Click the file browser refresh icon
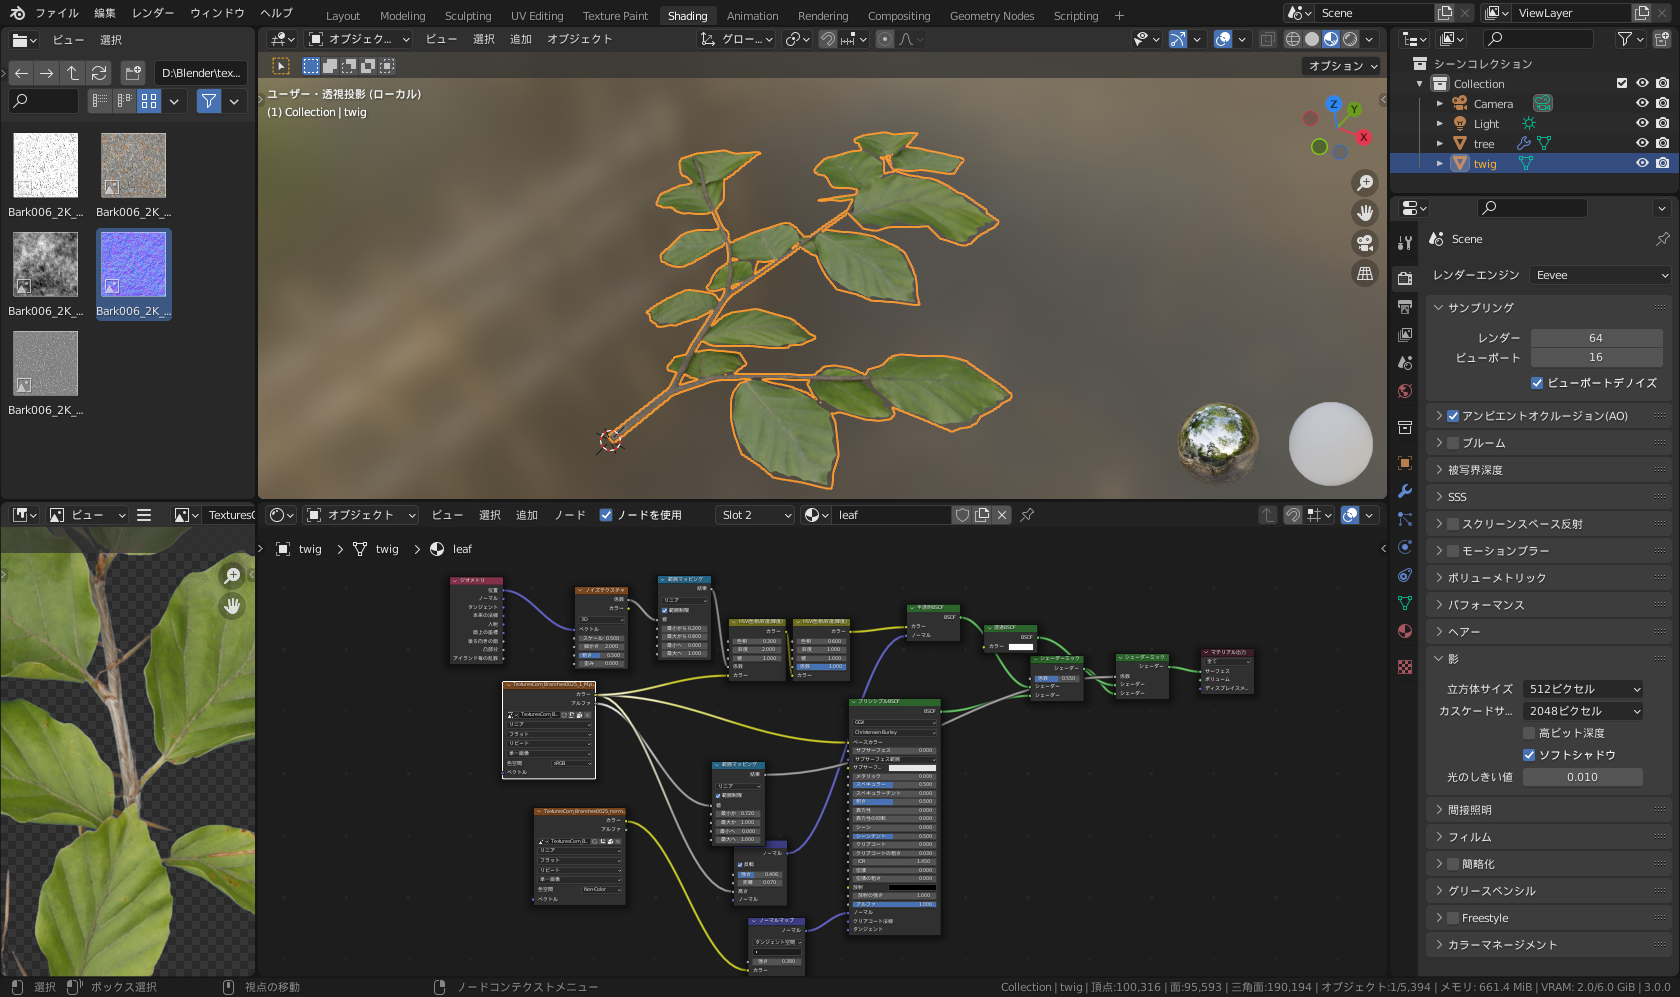Viewport: 1680px width, 997px height. coord(99,73)
